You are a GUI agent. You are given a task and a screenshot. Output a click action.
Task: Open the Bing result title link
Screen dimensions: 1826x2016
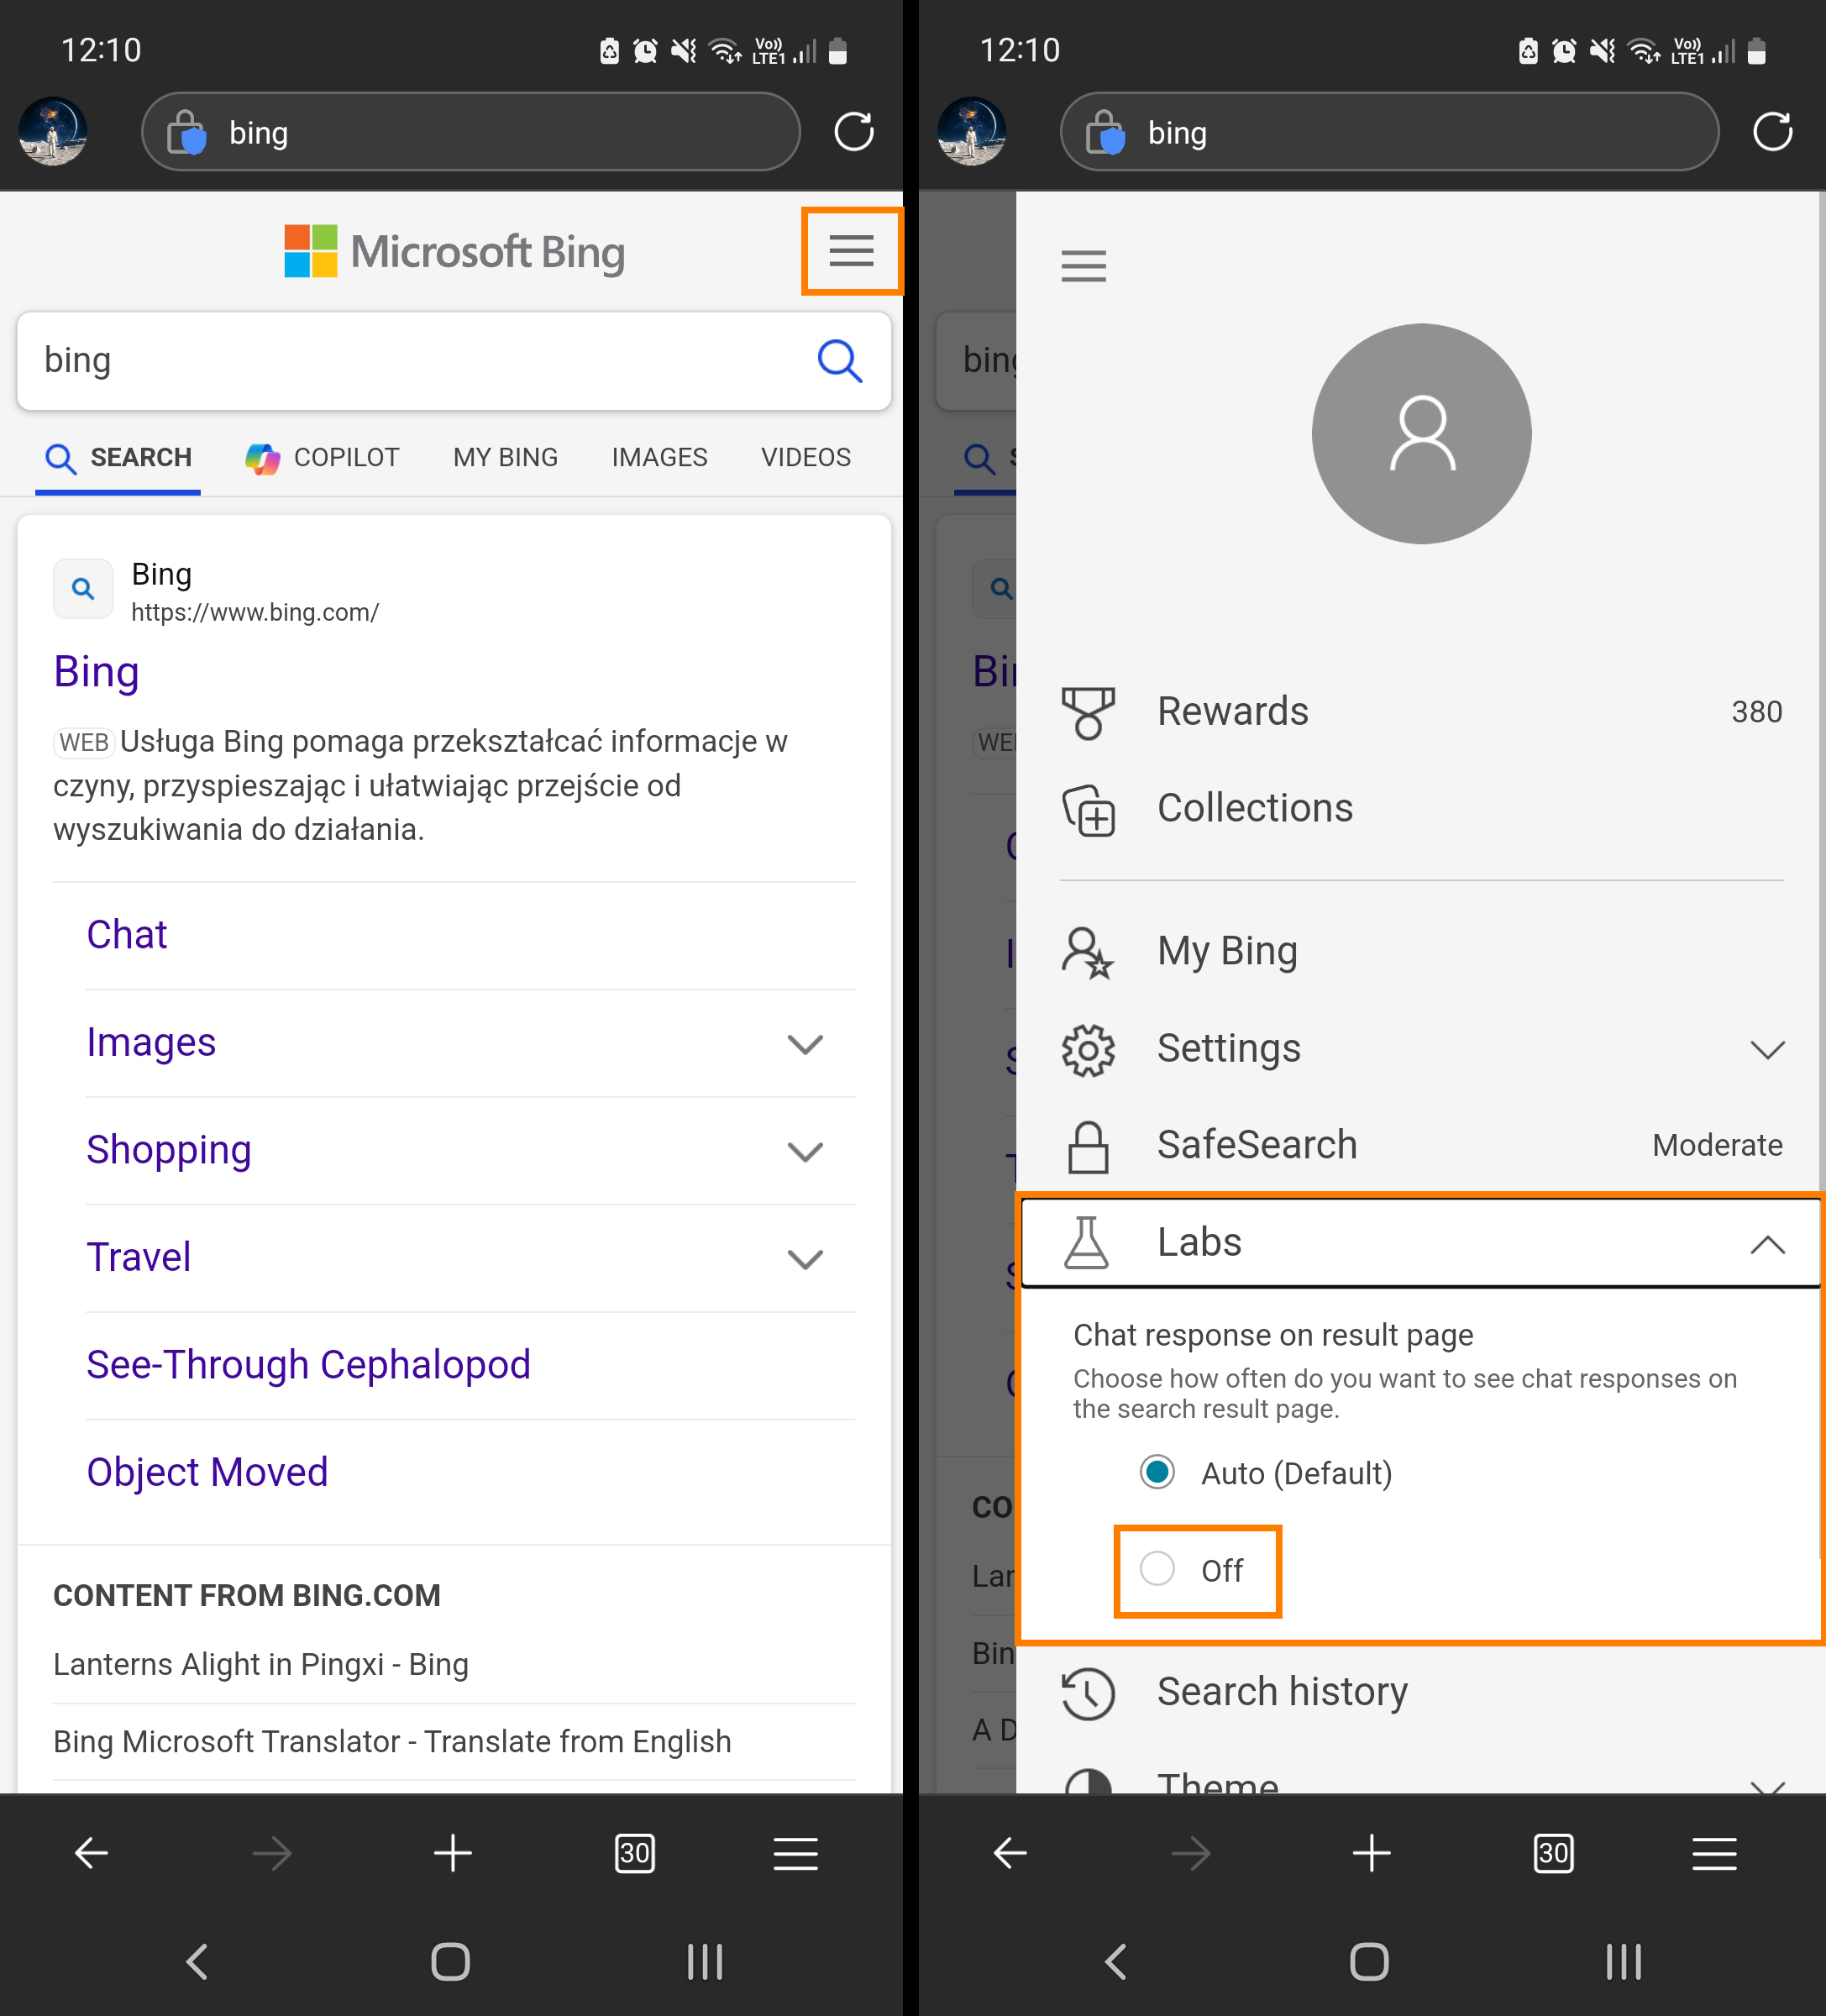(96, 671)
